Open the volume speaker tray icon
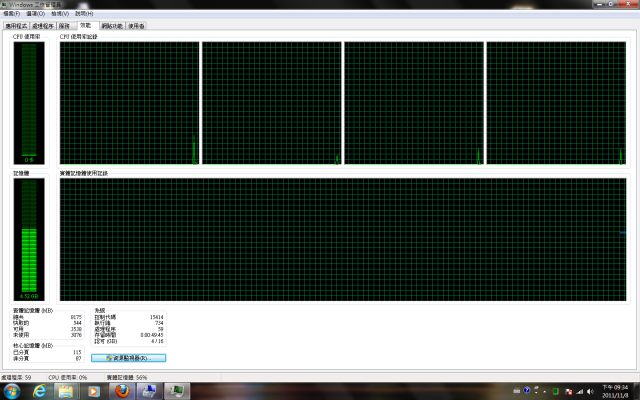Image resolution: width=640 pixels, height=400 pixels. click(x=590, y=392)
